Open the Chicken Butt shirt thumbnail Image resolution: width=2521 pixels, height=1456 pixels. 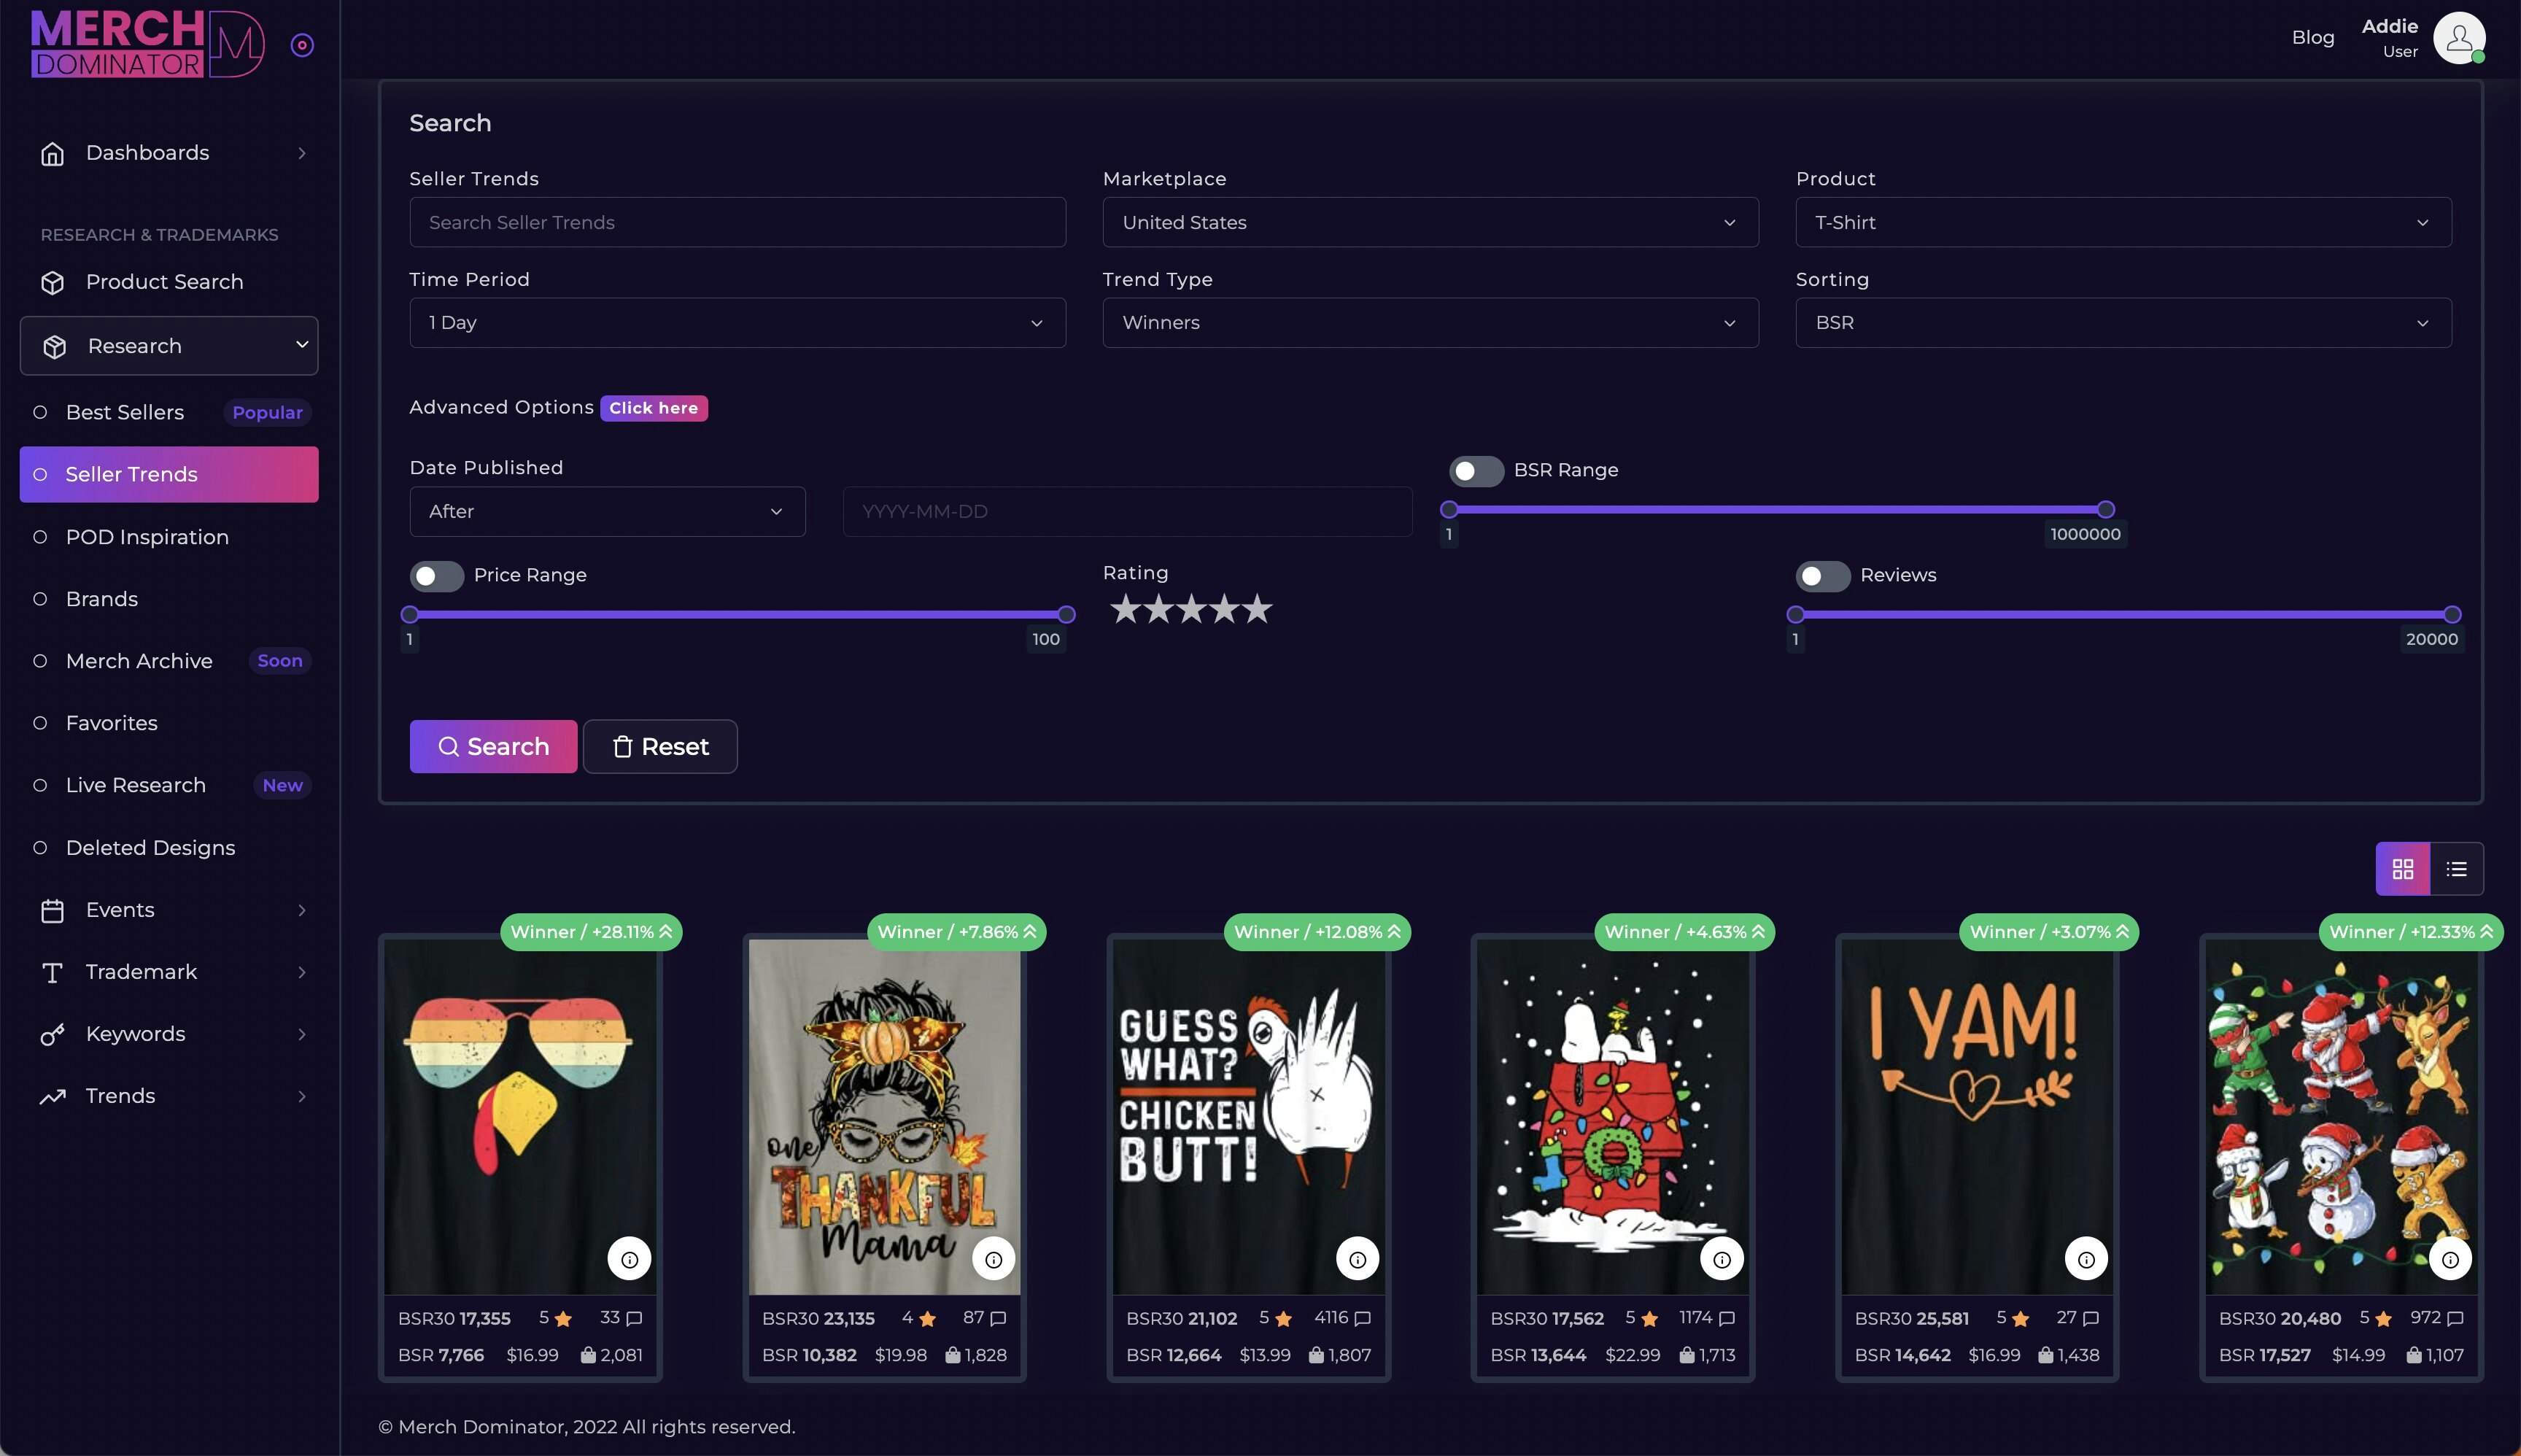pyautogui.click(x=1249, y=1115)
